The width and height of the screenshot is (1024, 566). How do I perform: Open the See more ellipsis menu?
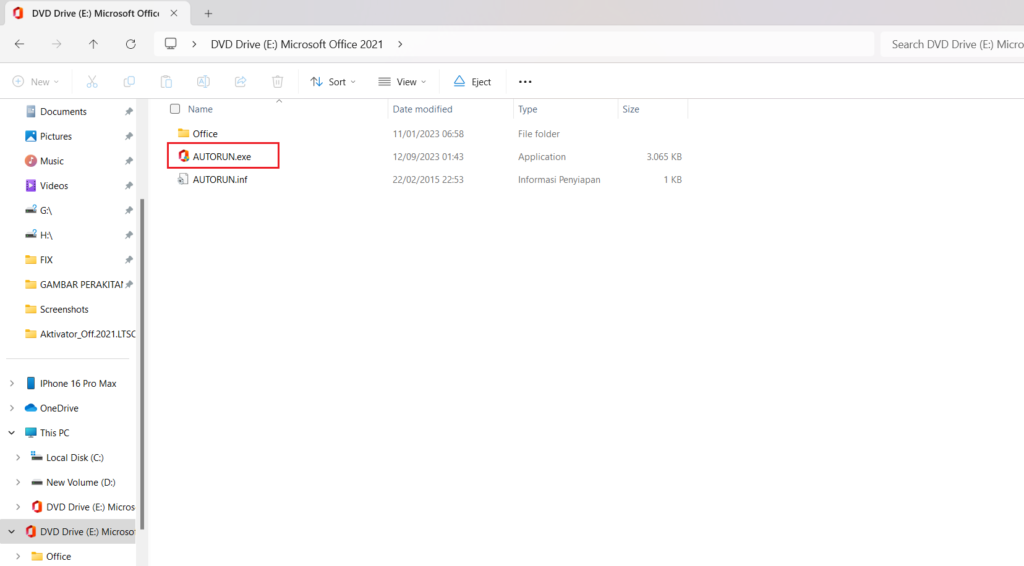pos(525,82)
